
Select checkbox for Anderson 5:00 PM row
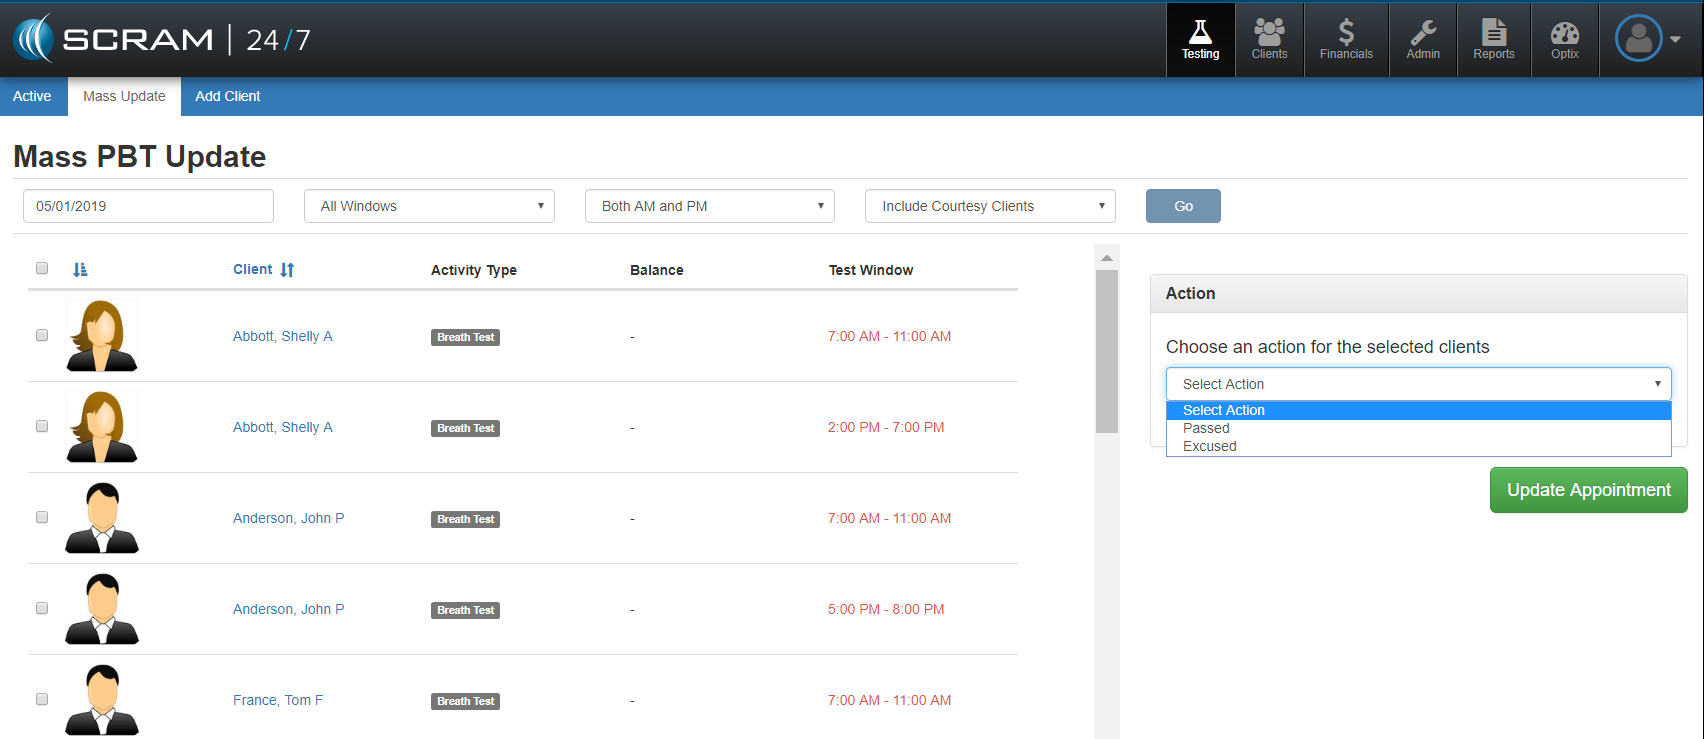[42, 608]
